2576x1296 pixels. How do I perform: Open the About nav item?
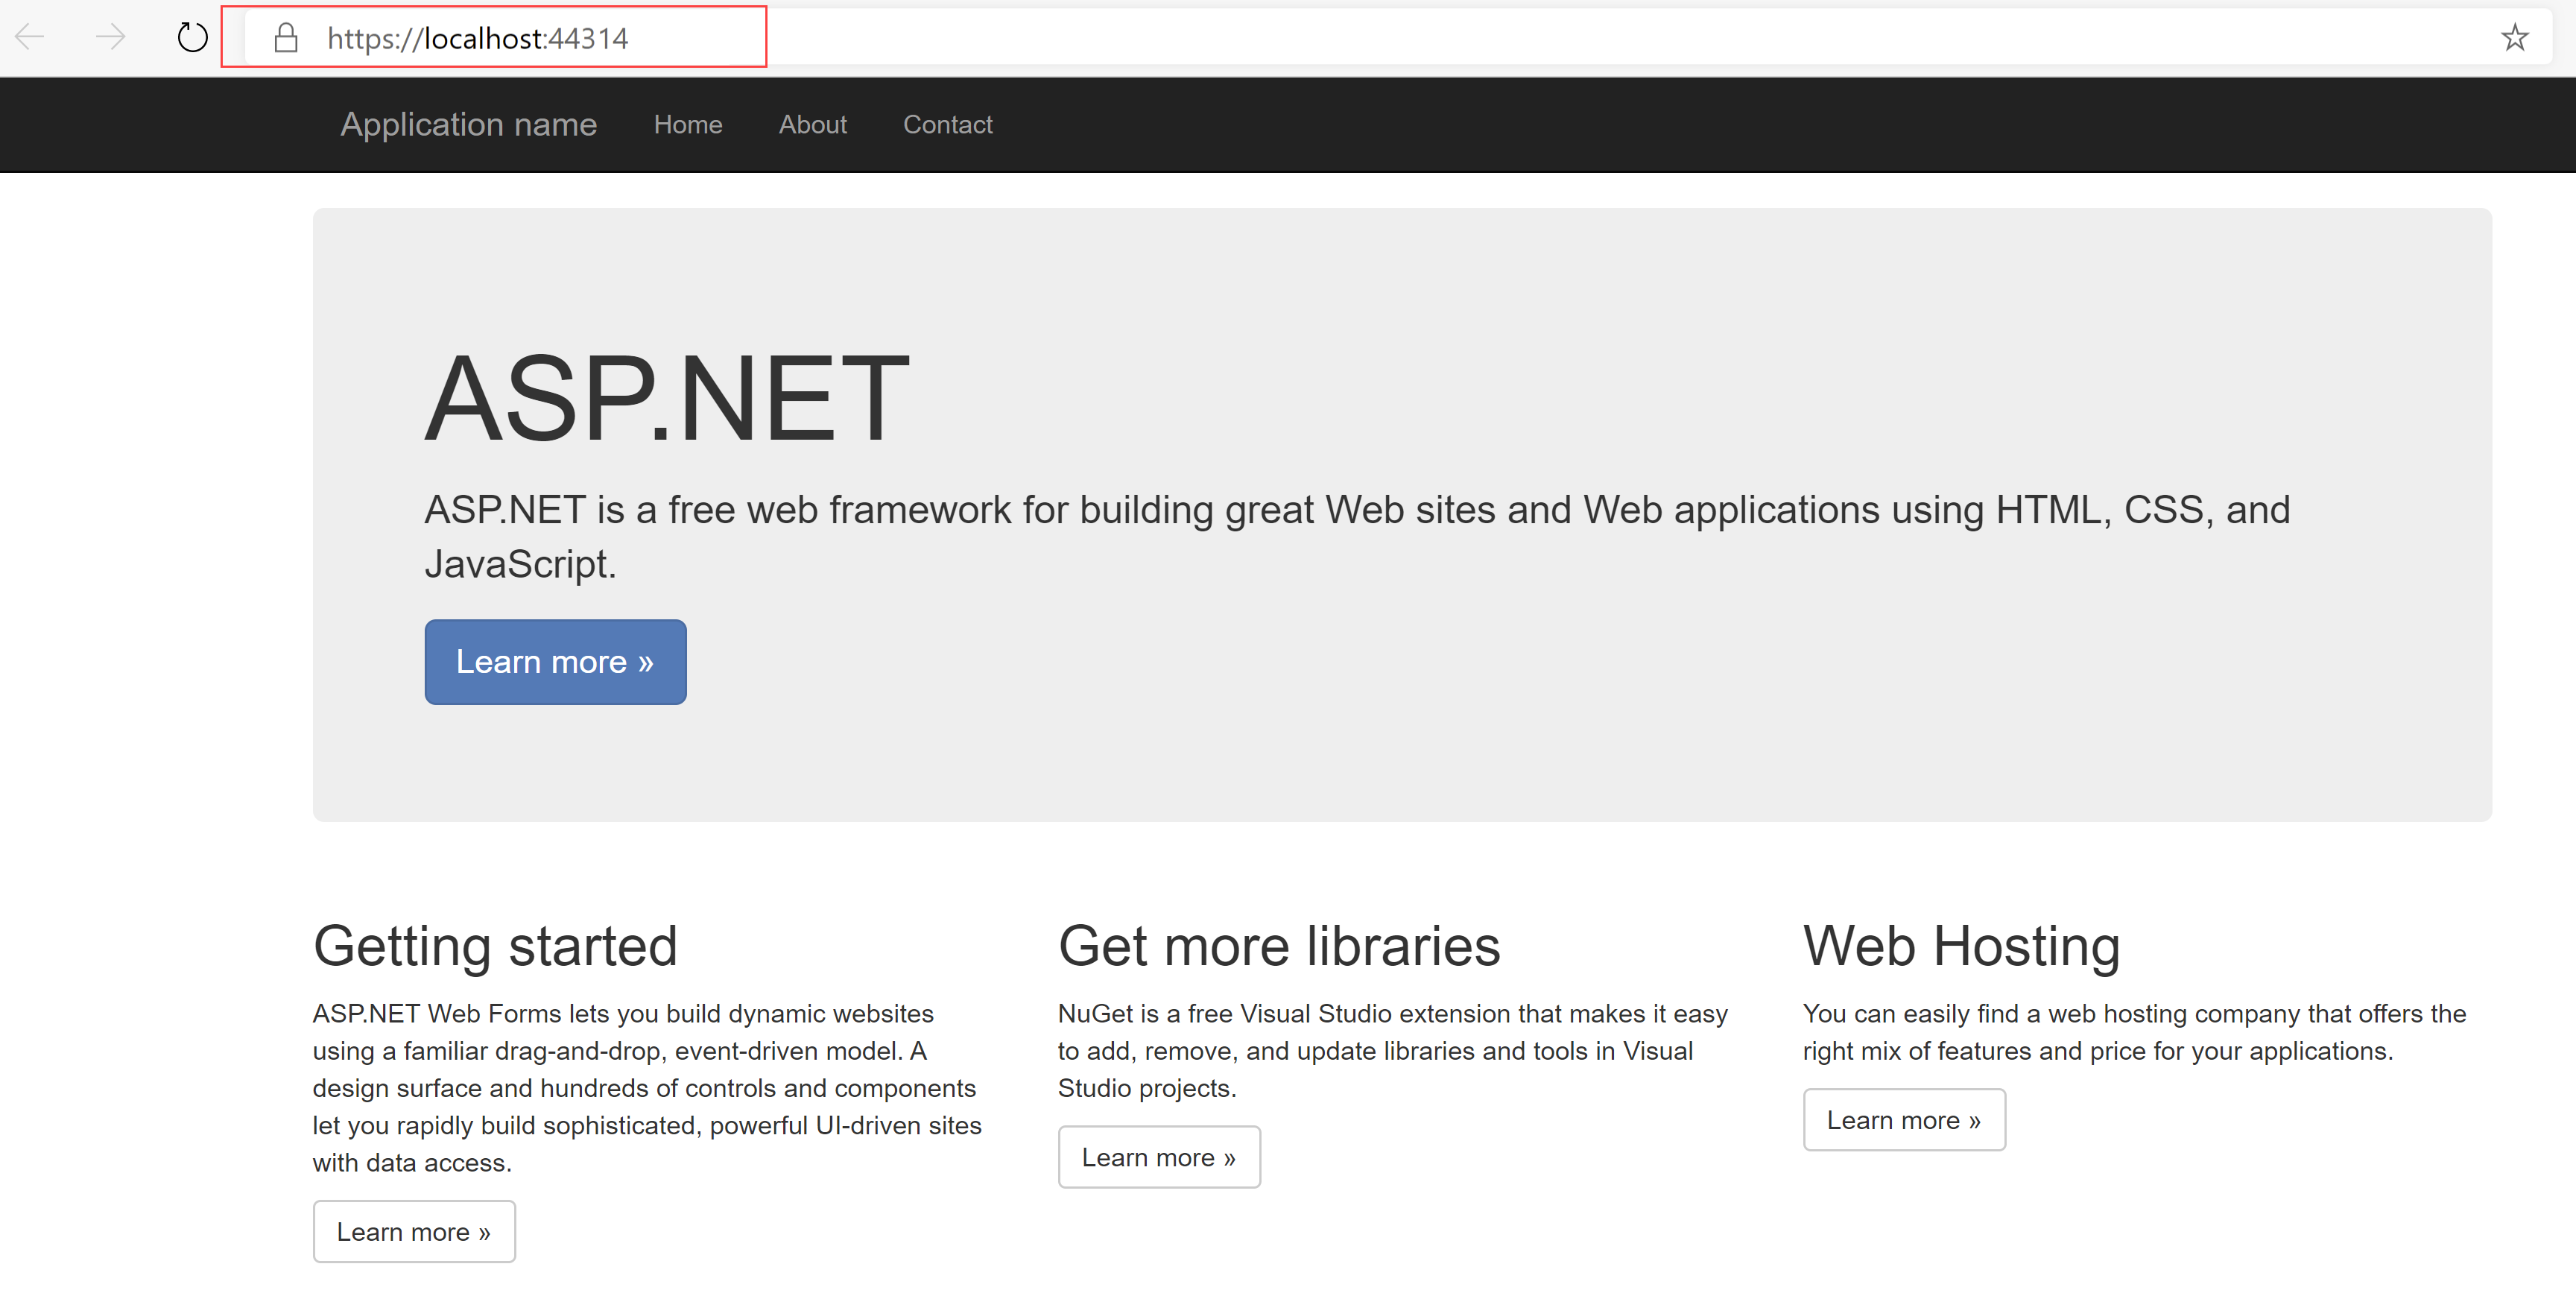click(813, 124)
